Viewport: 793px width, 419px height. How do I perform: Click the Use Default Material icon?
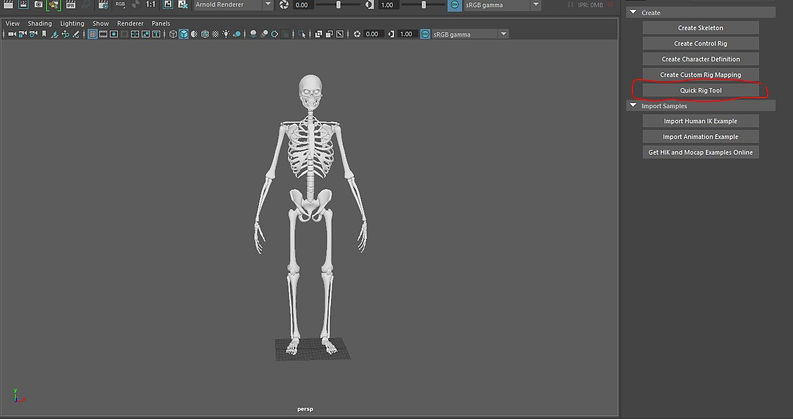pos(194,34)
